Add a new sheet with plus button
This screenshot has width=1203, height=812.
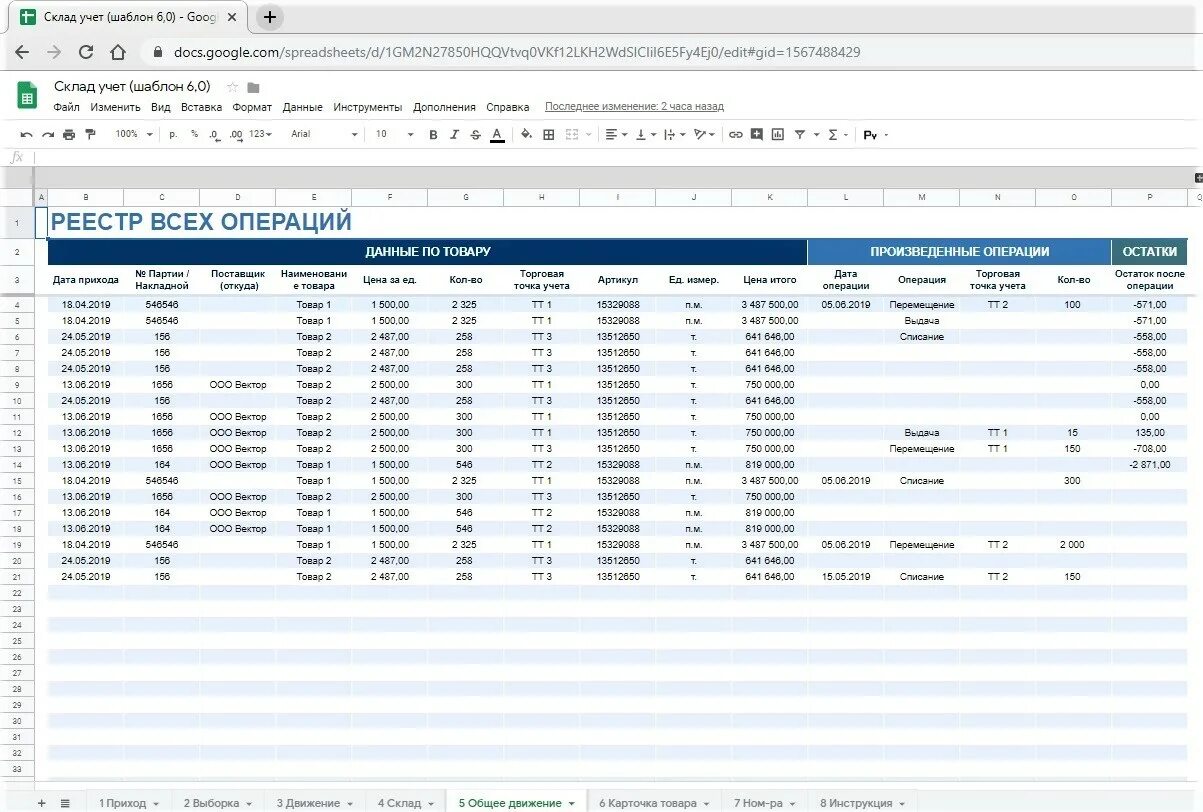pos(41,803)
